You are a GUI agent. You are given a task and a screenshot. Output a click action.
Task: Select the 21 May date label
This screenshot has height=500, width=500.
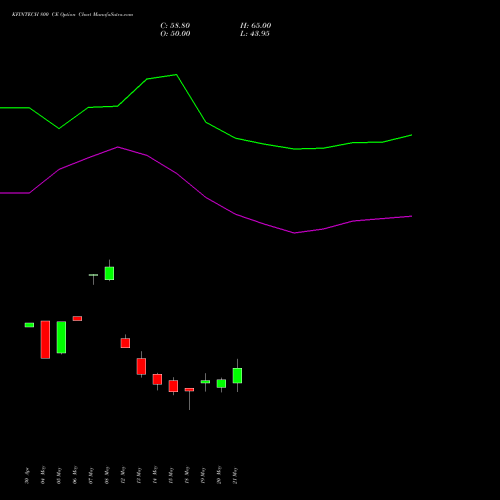(x=235, y=475)
